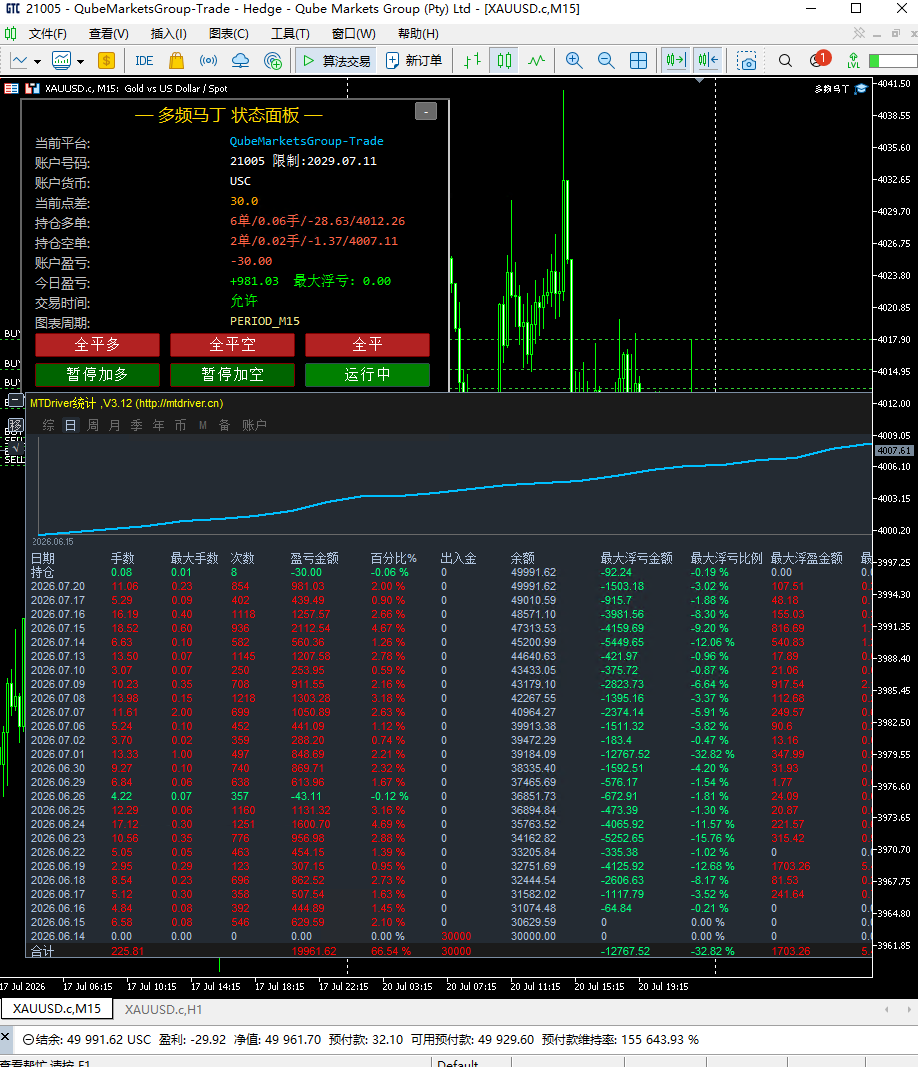Click the zoom out magnifier icon
The height and width of the screenshot is (1067, 918).
click(x=606, y=61)
